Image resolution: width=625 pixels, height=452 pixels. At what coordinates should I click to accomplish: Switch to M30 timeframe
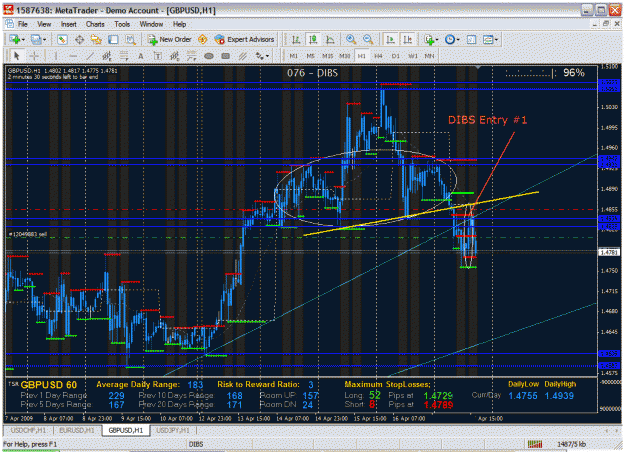(345, 56)
